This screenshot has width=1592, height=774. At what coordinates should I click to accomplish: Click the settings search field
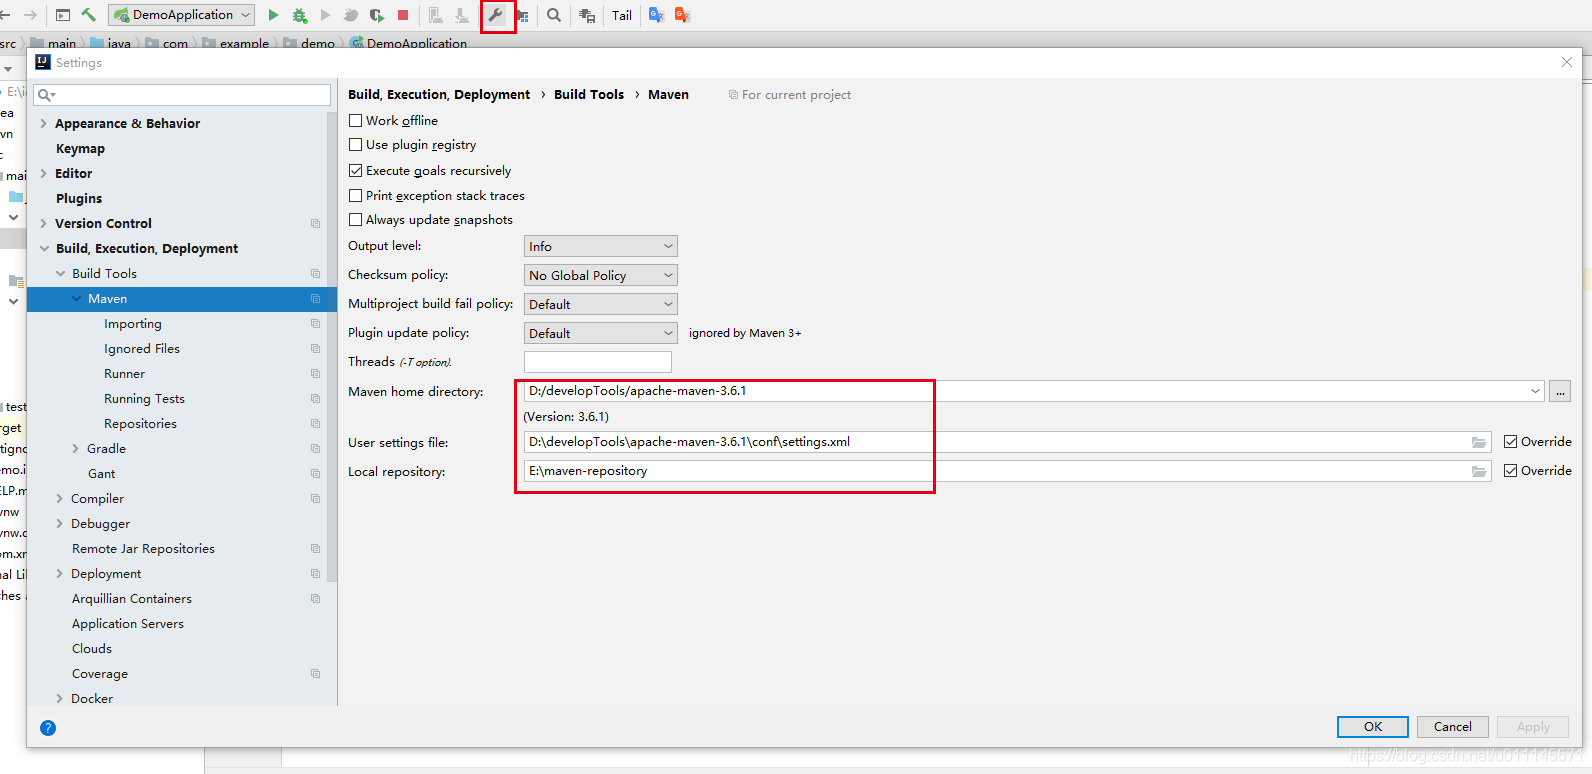click(182, 95)
